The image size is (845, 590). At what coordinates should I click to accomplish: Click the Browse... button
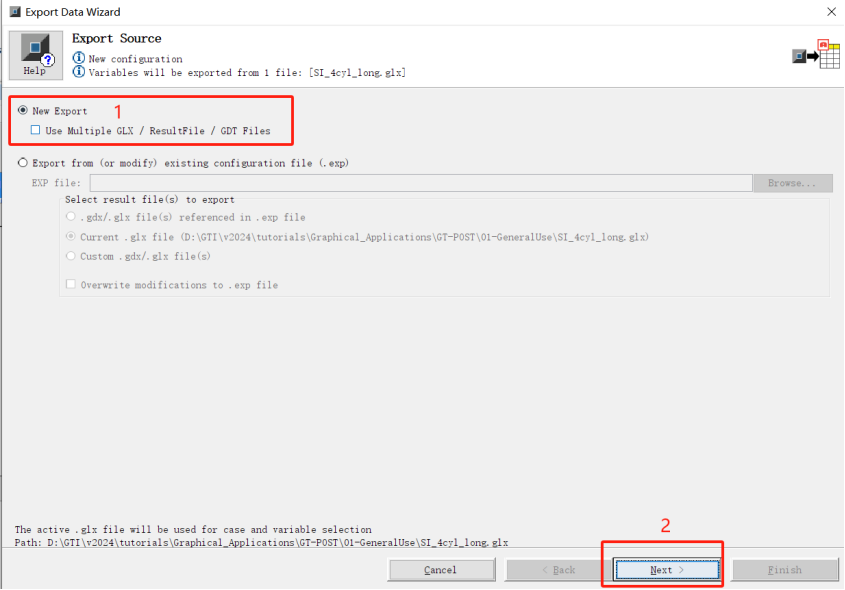click(x=793, y=183)
